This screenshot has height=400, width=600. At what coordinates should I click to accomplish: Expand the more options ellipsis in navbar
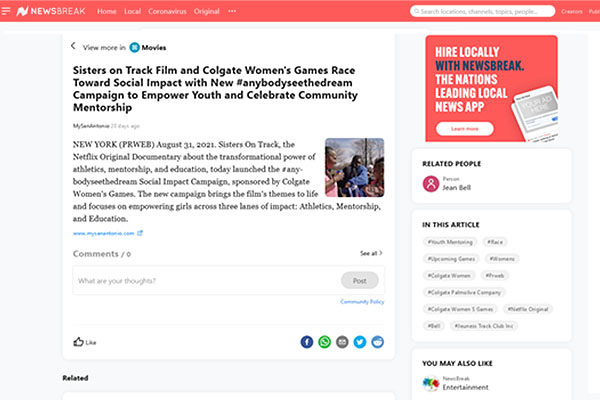coord(232,11)
